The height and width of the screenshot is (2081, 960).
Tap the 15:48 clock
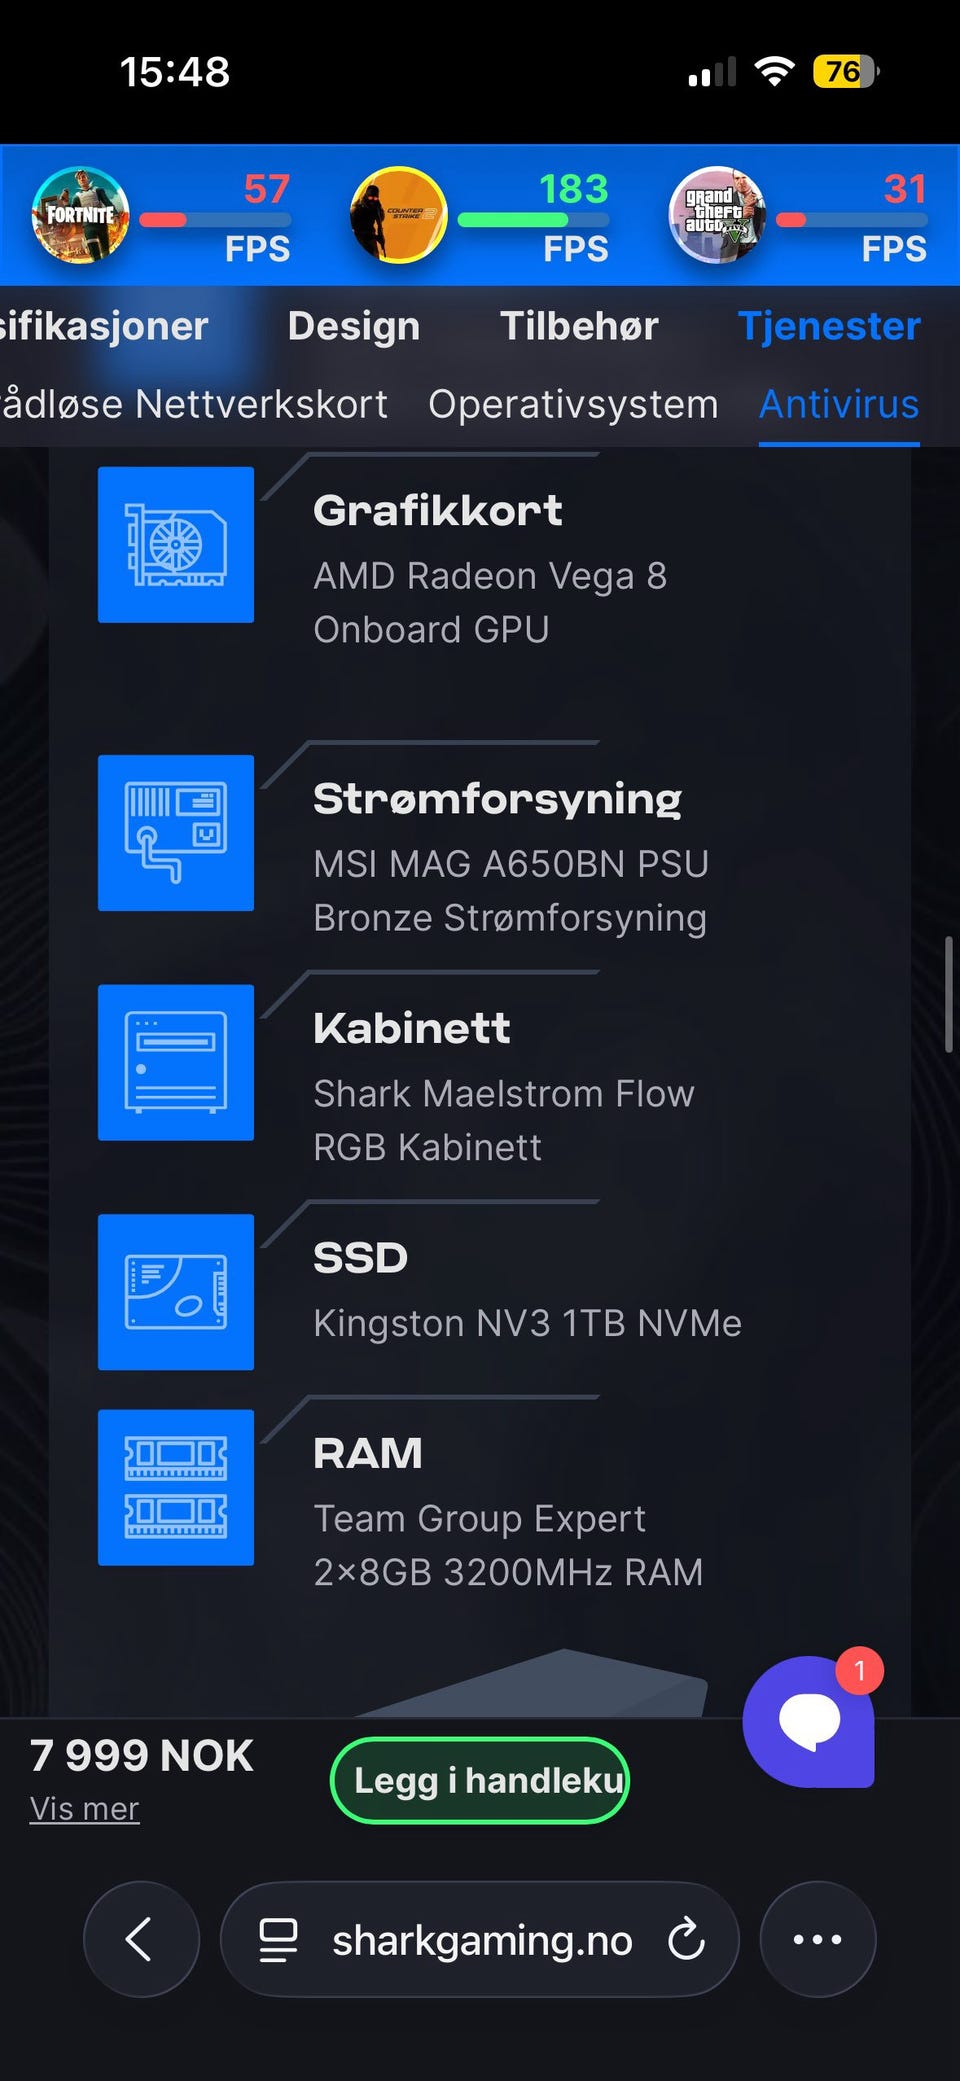tap(175, 72)
